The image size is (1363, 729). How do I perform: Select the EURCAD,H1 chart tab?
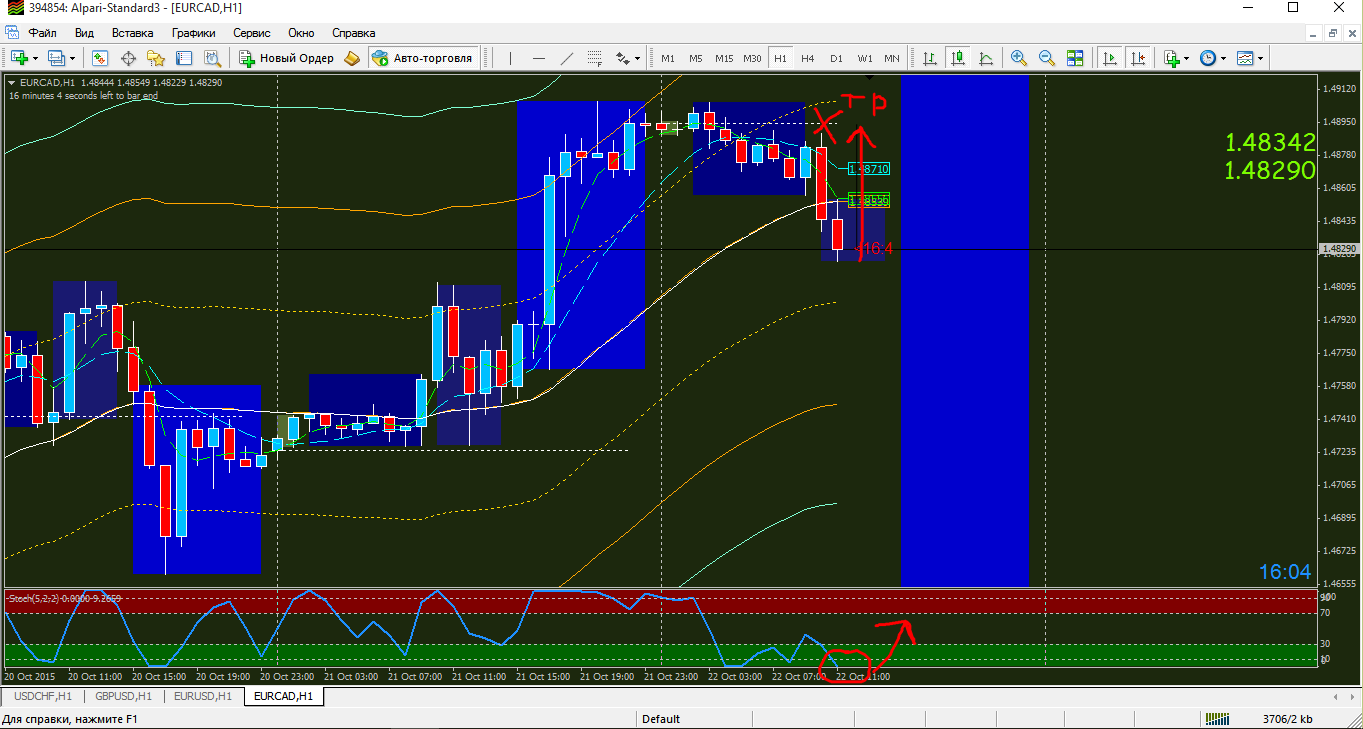coord(283,696)
